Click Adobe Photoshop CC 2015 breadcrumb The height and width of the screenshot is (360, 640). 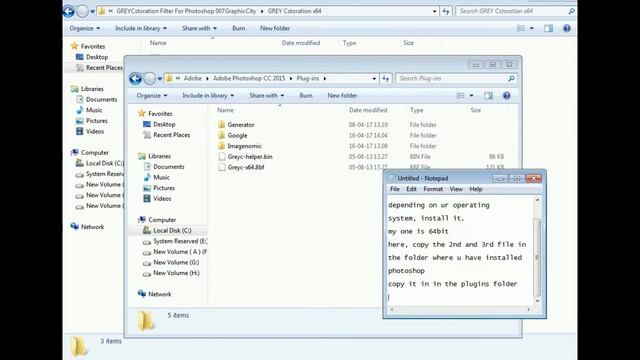click(x=249, y=78)
